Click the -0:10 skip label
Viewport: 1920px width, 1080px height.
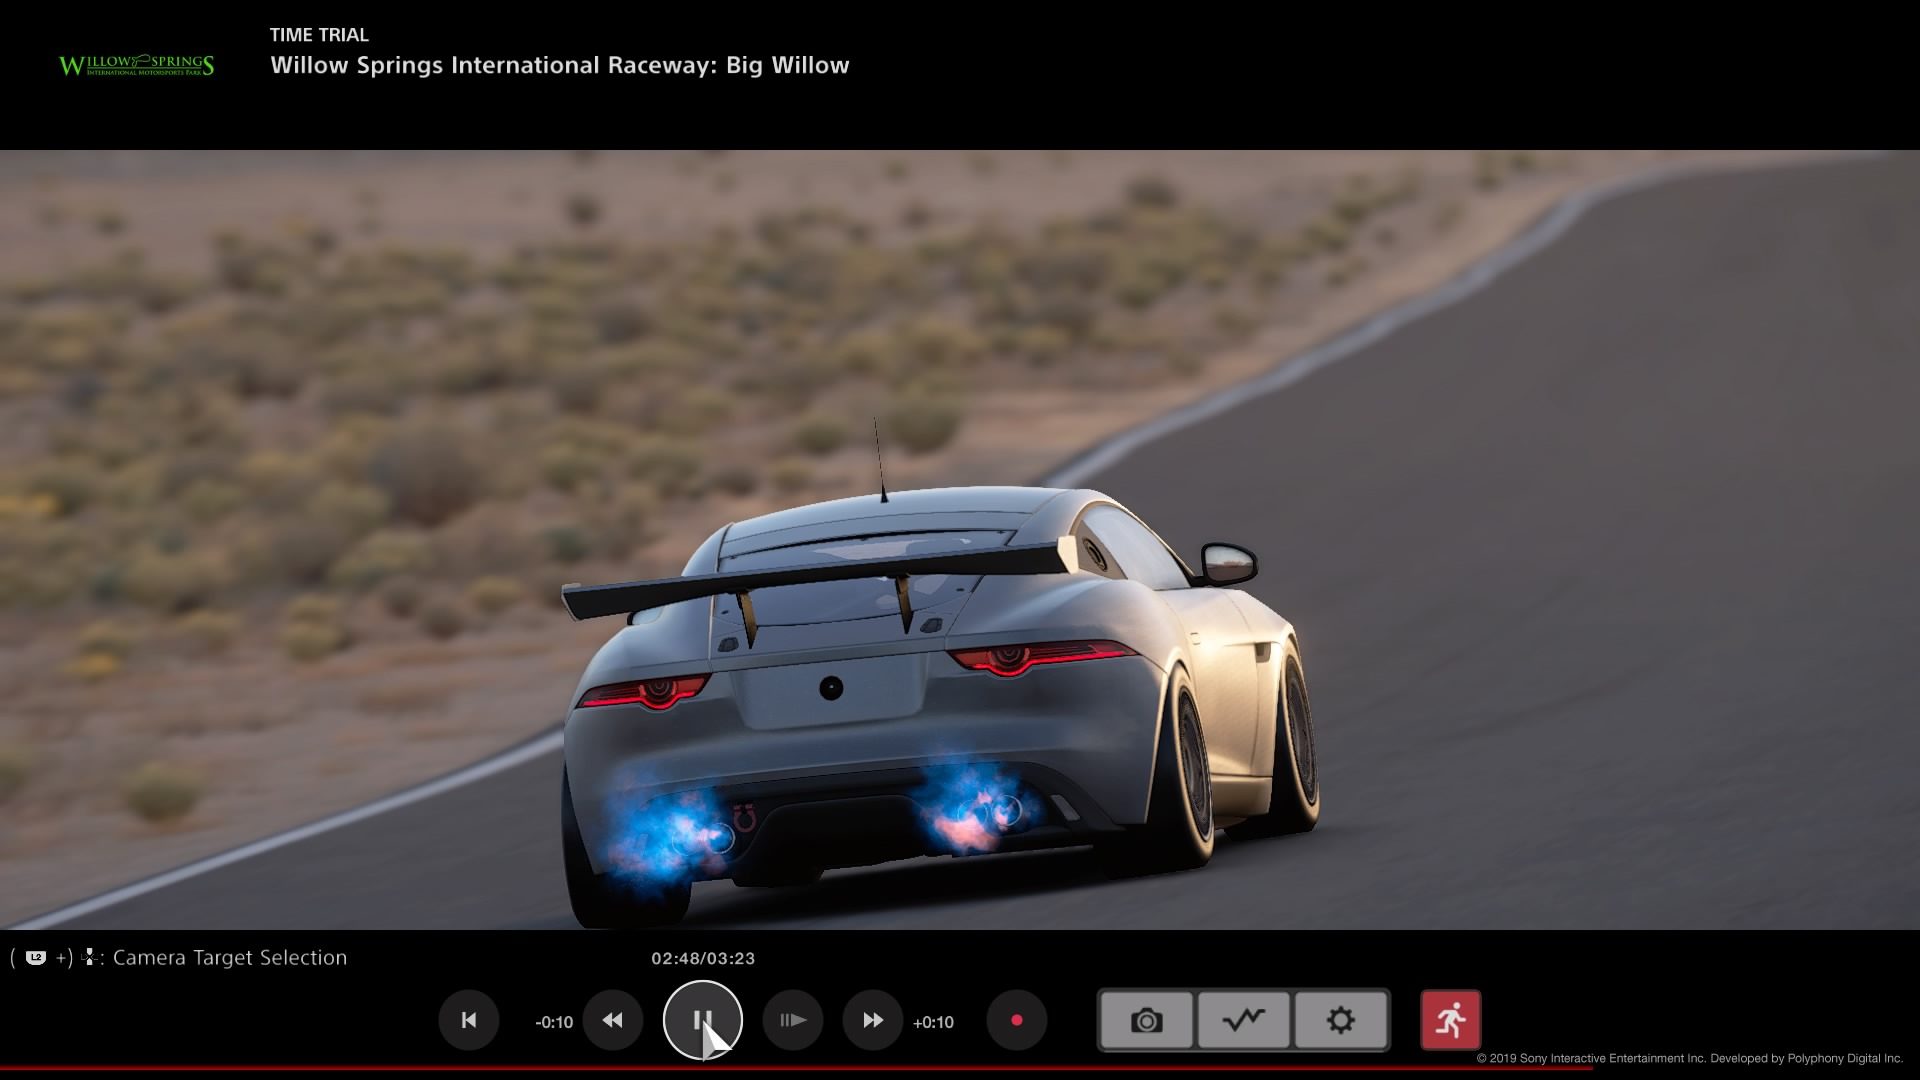(554, 1022)
